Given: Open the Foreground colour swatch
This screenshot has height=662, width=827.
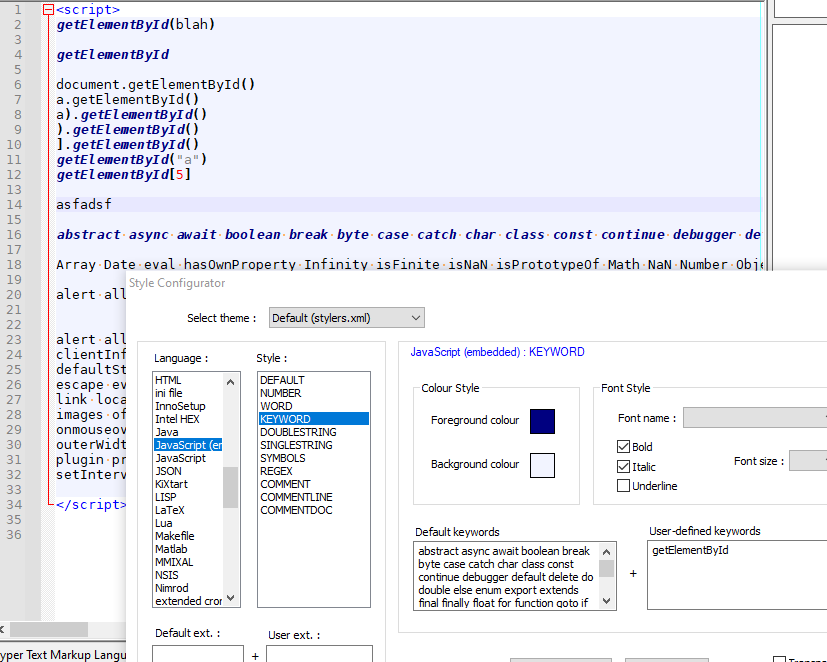Looking at the screenshot, I should 542,421.
